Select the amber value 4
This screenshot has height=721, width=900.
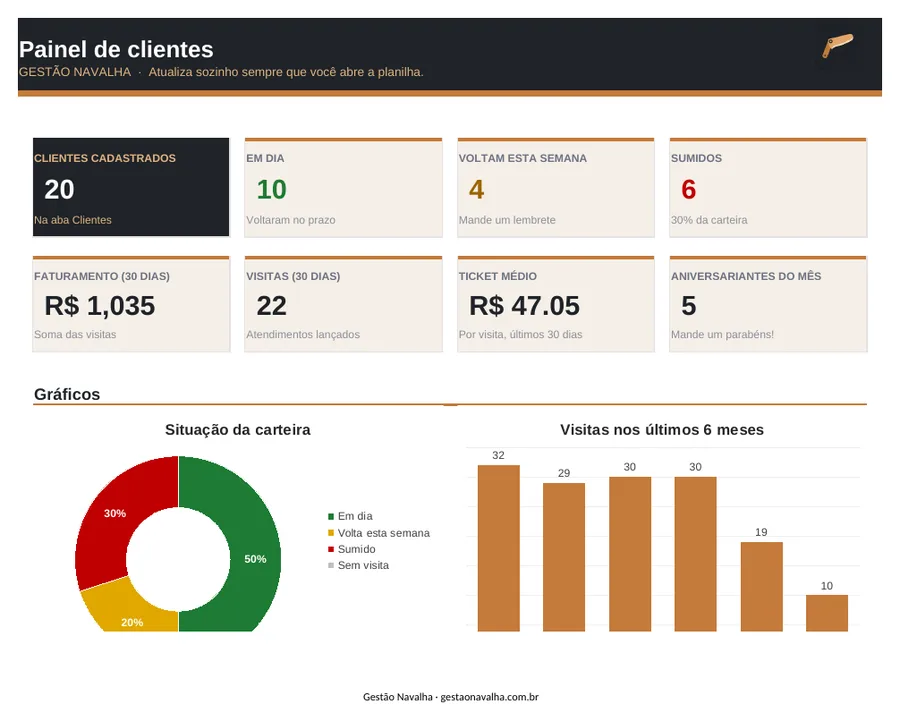[476, 189]
